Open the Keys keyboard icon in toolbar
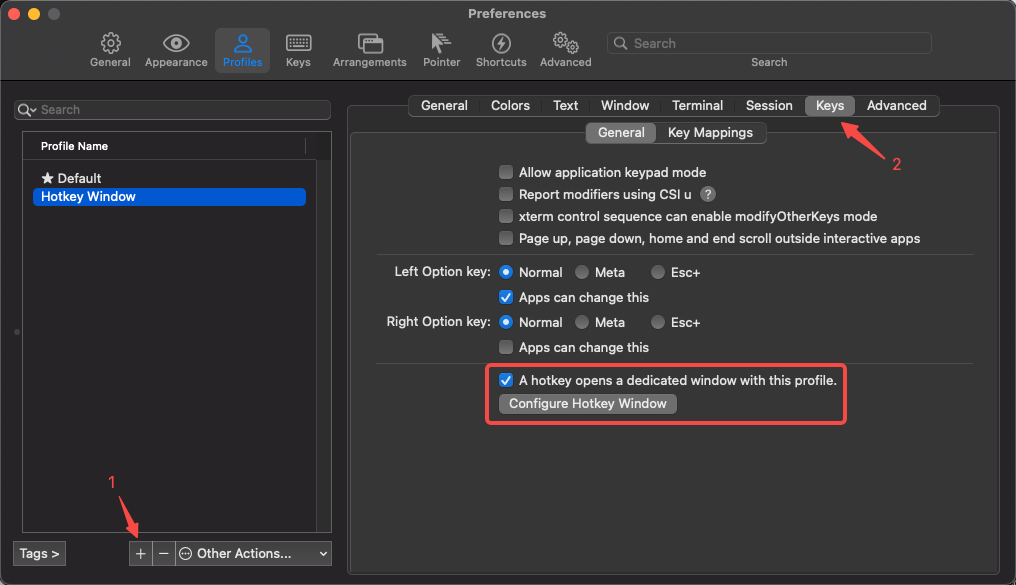This screenshot has height=585, width=1016. pos(298,44)
